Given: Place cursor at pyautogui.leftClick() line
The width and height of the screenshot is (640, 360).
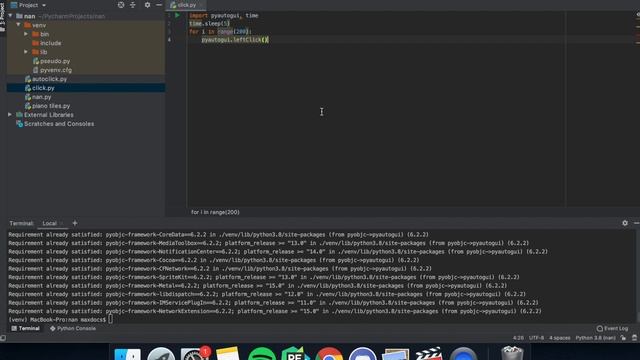Looking at the screenshot, I should (x=235, y=40).
